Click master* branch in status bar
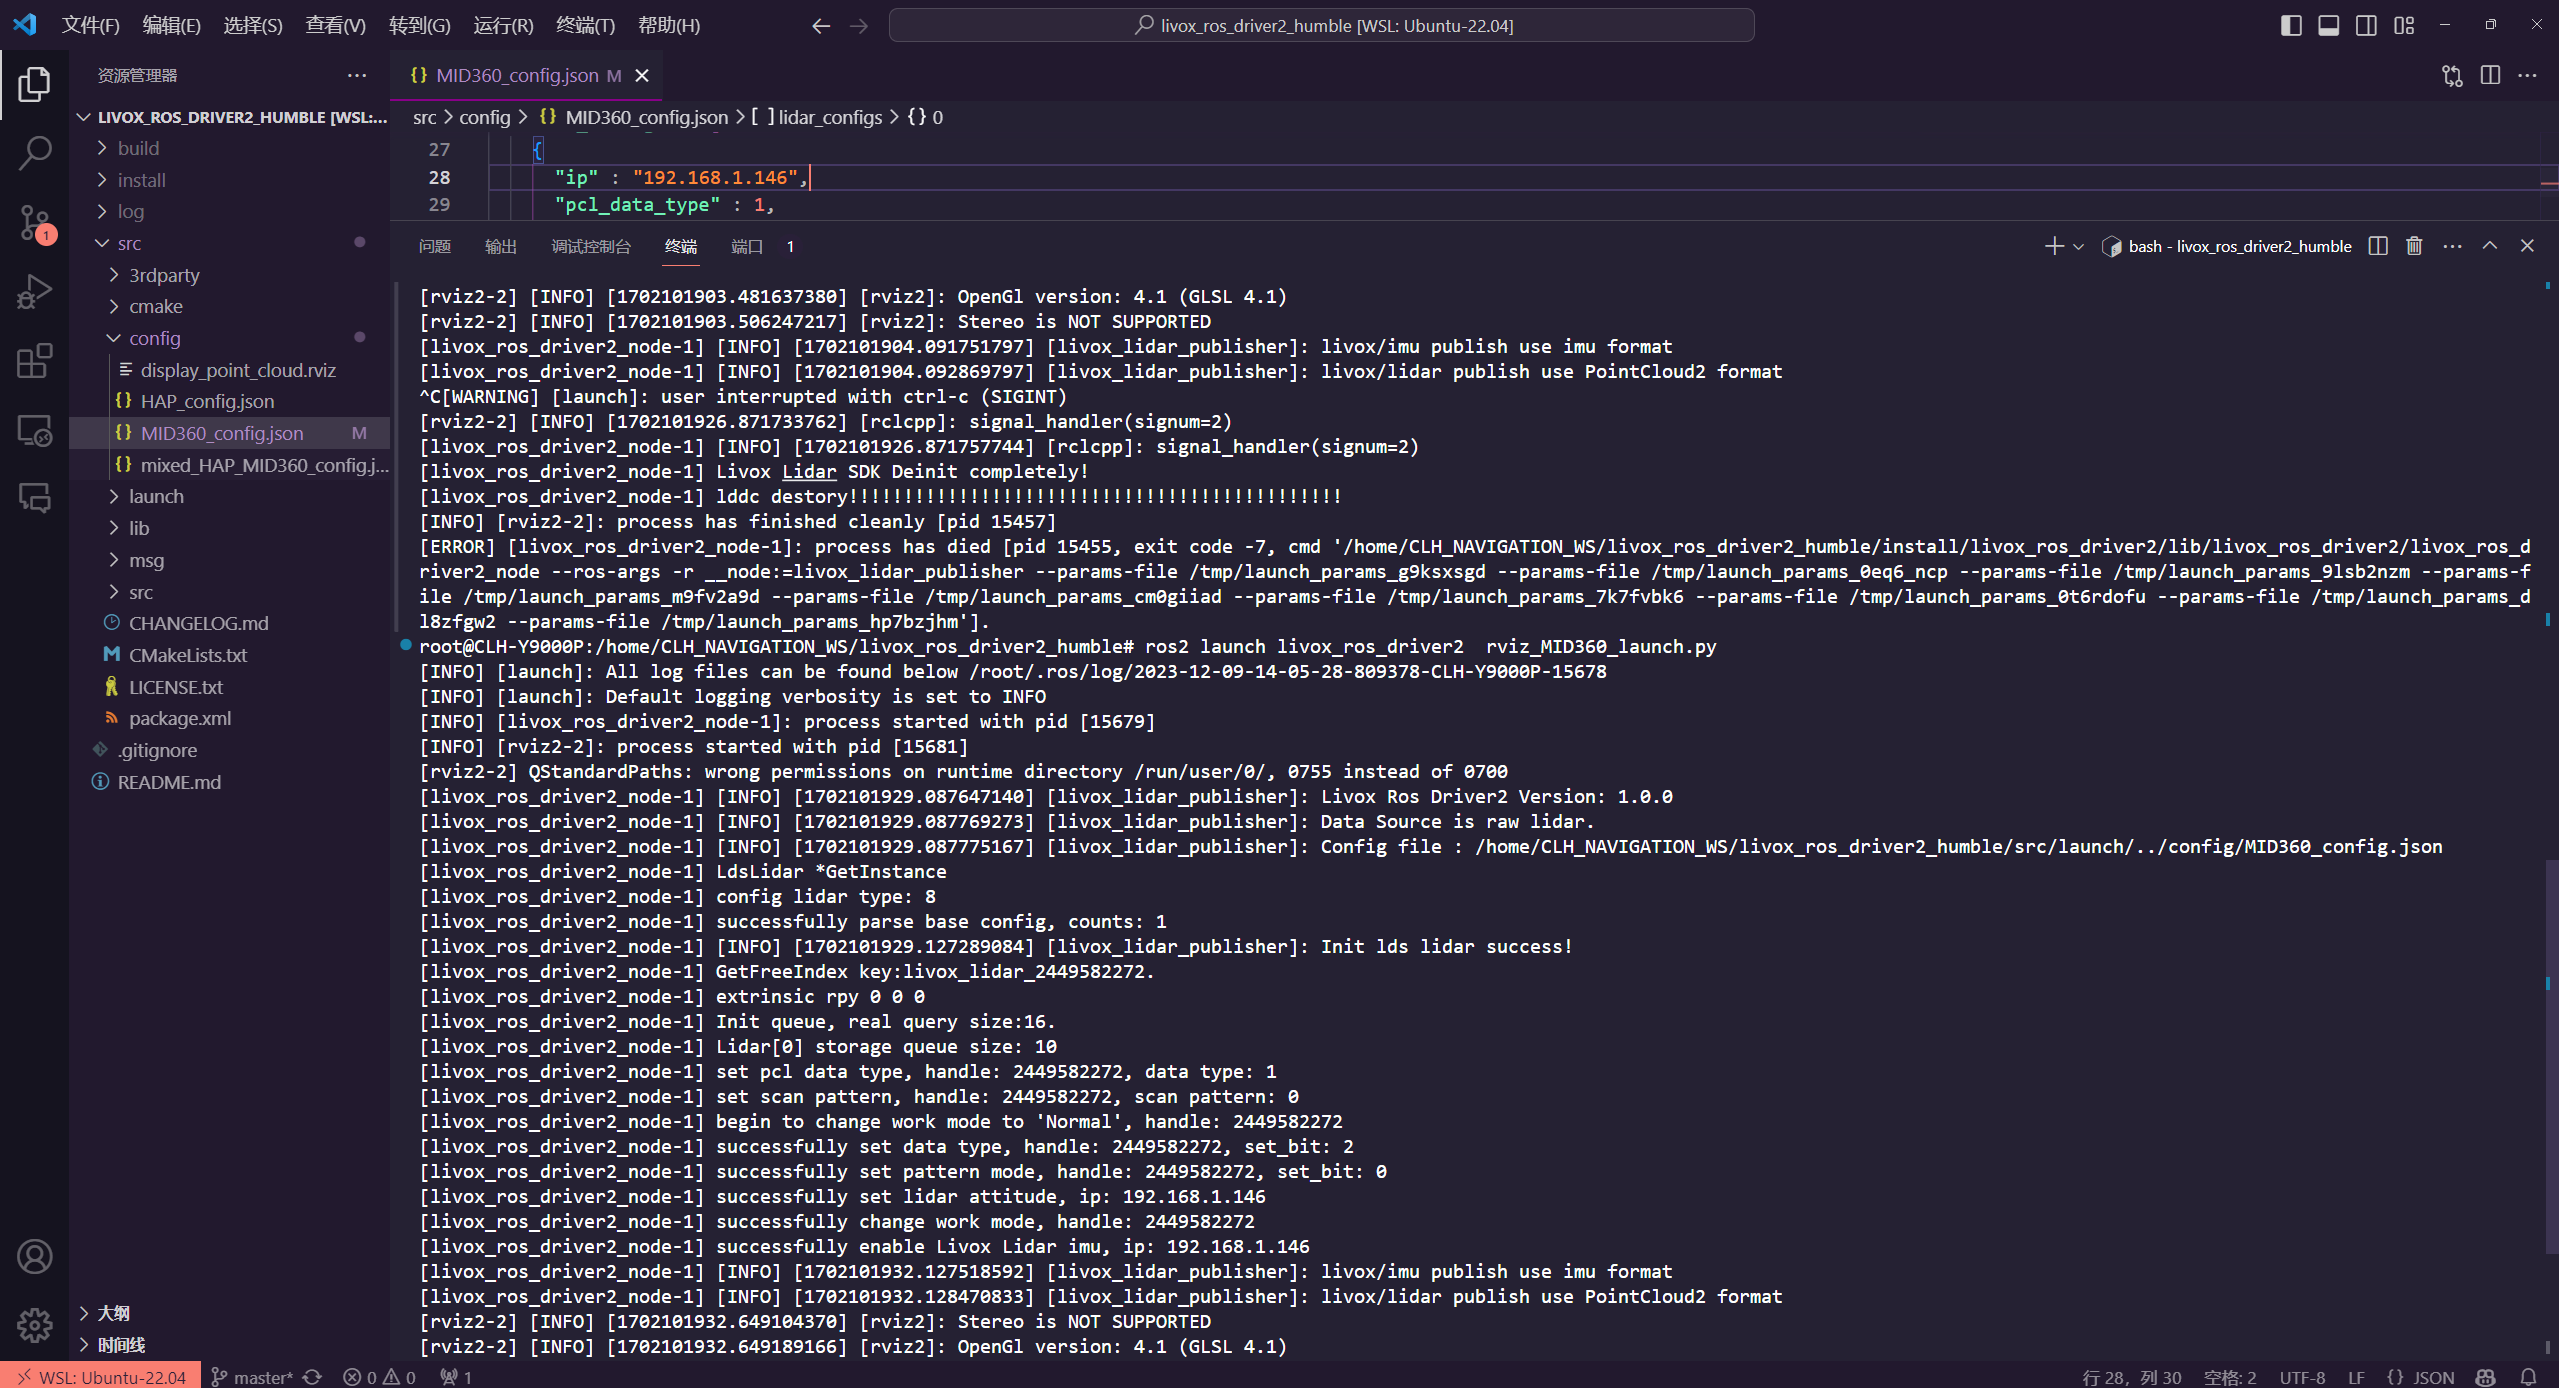This screenshot has width=2559, height=1388. click(x=254, y=1377)
